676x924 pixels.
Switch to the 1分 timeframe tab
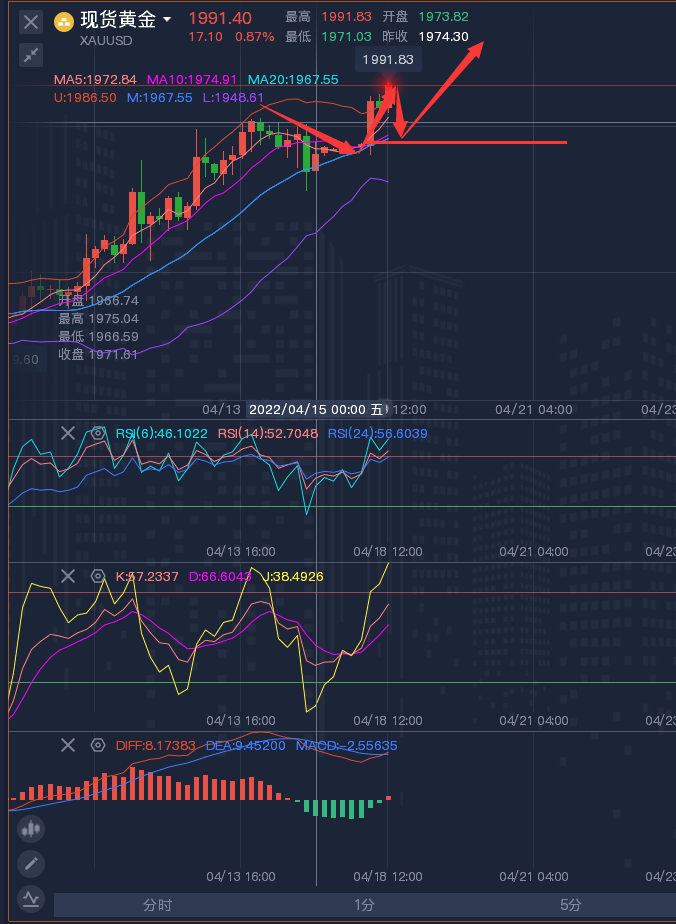[x=364, y=905]
